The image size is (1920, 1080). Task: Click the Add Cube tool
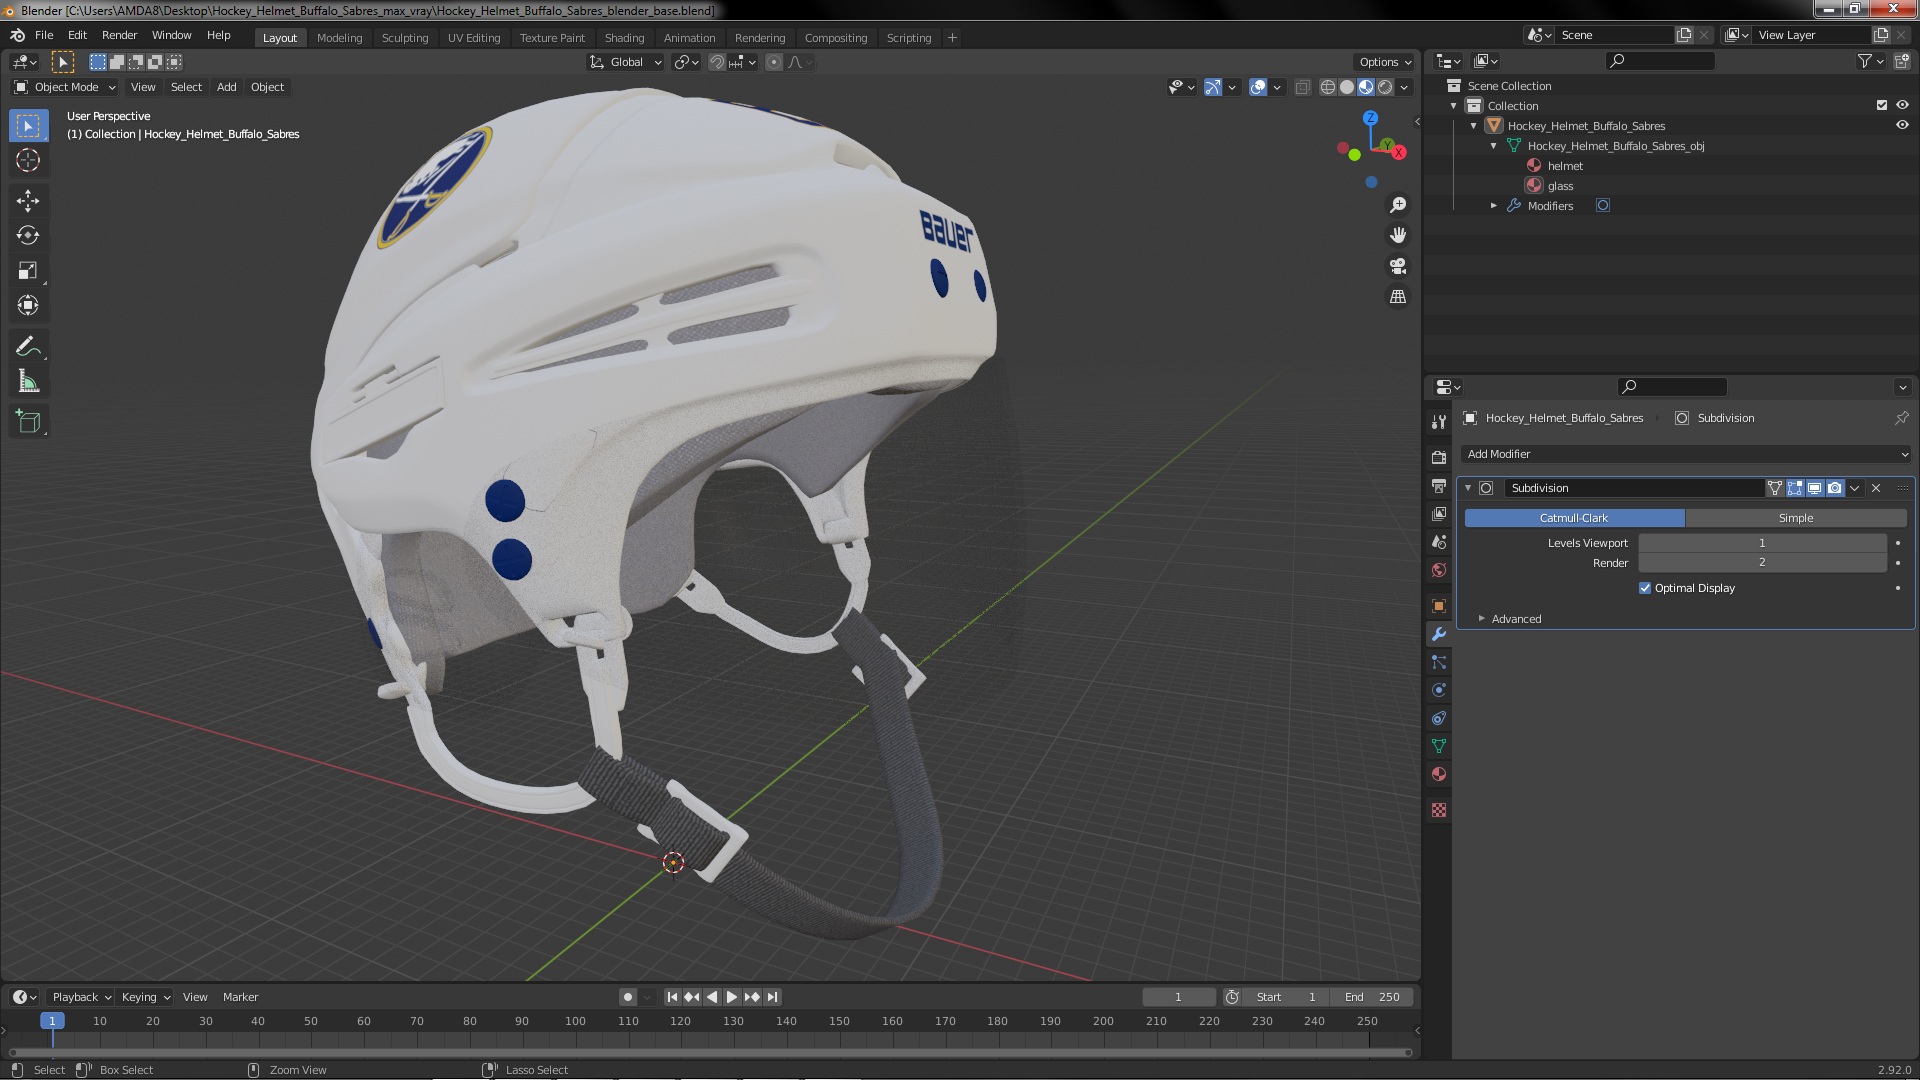(x=28, y=422)
